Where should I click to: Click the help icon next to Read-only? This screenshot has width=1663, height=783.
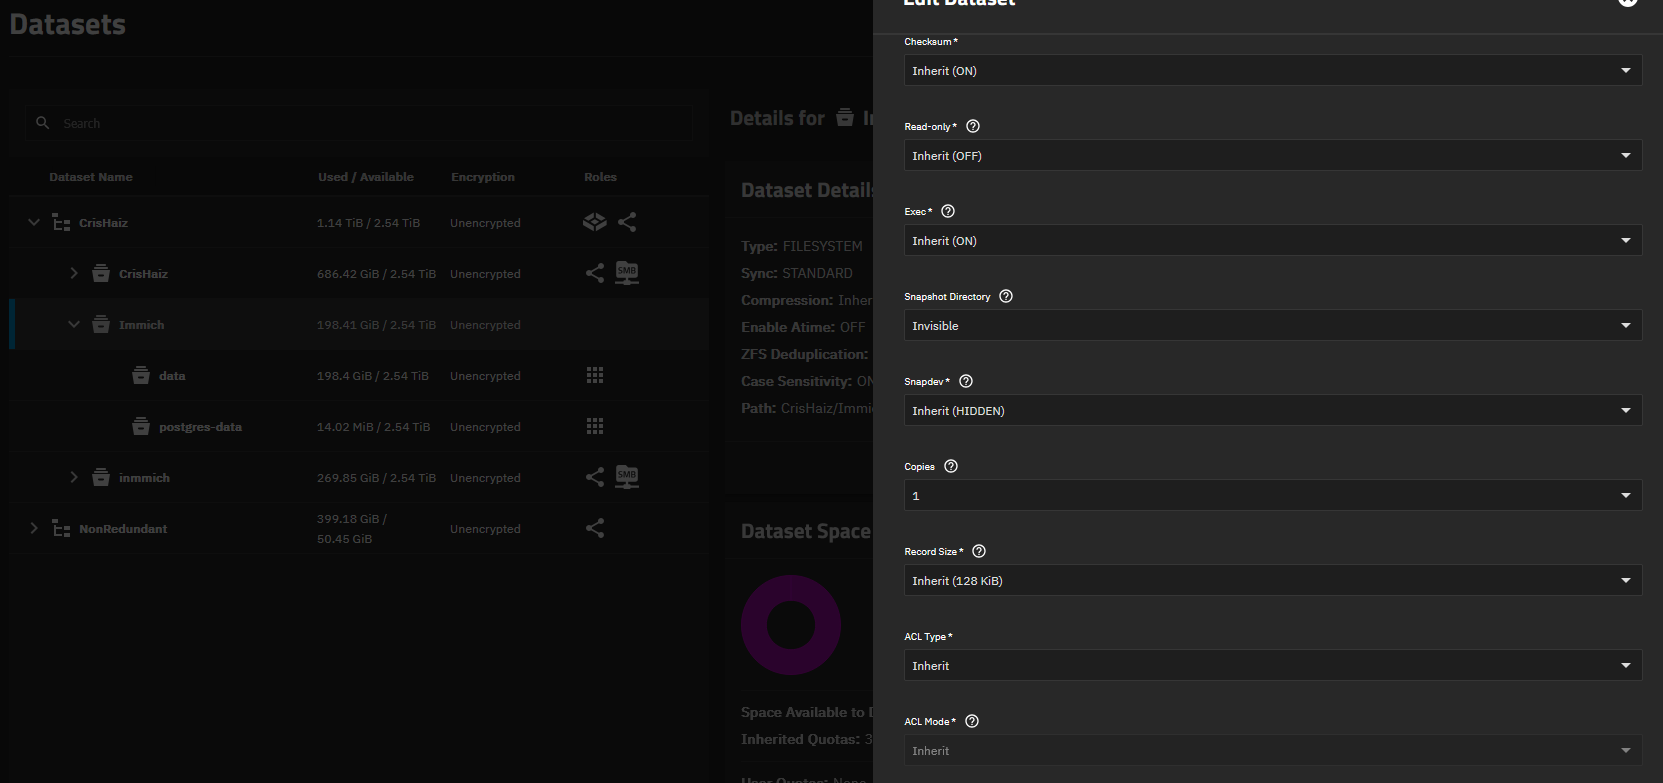973,126
